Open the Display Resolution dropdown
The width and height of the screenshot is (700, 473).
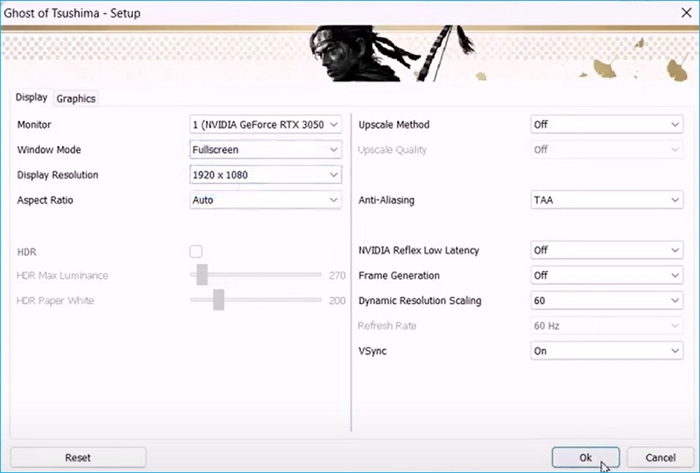[x=266, y=175]
